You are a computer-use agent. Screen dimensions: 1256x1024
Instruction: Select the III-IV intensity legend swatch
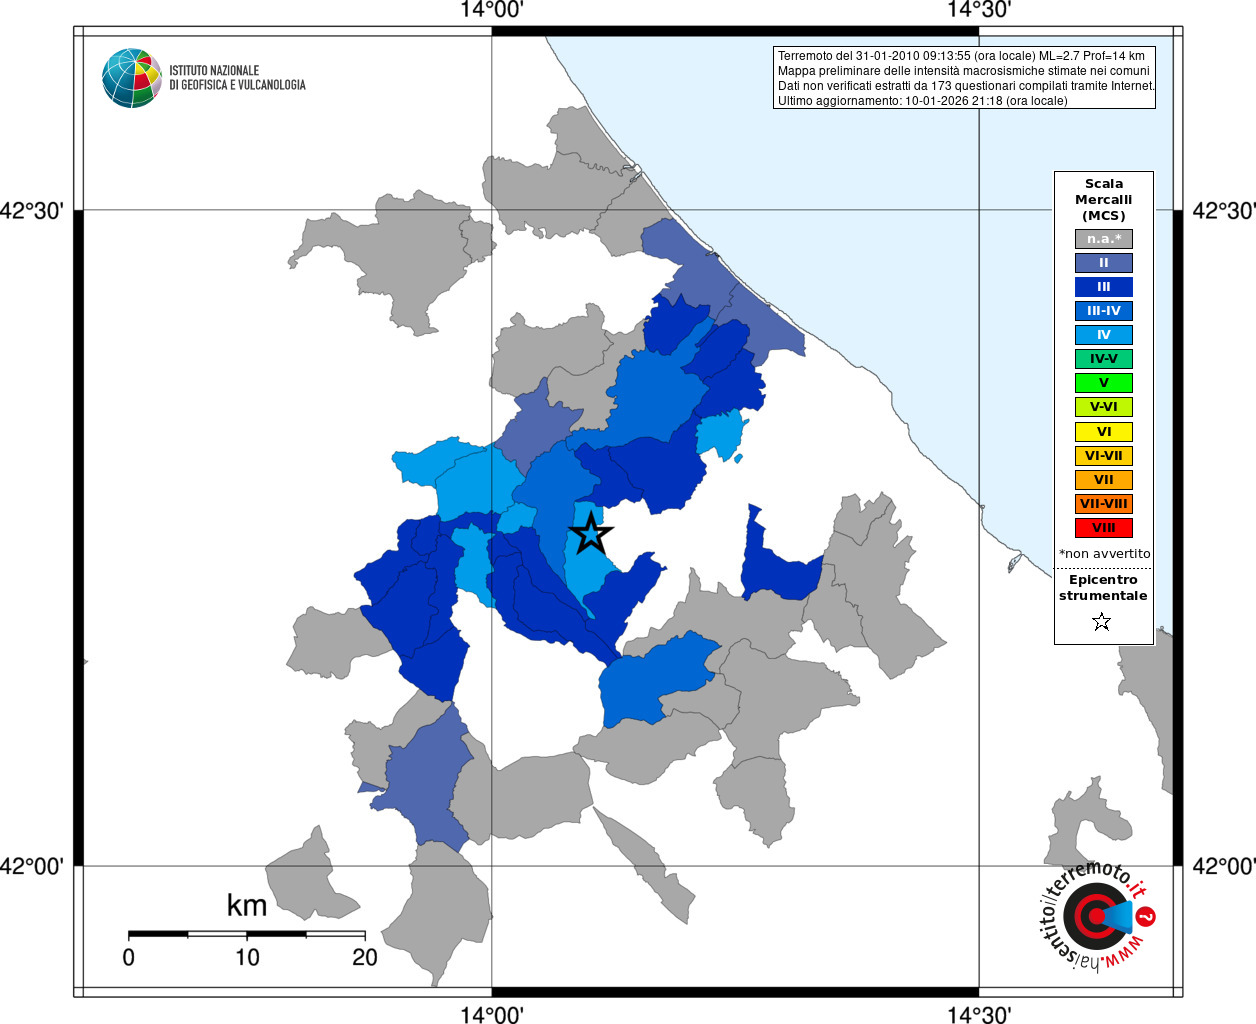click(x=1104, y=311)
